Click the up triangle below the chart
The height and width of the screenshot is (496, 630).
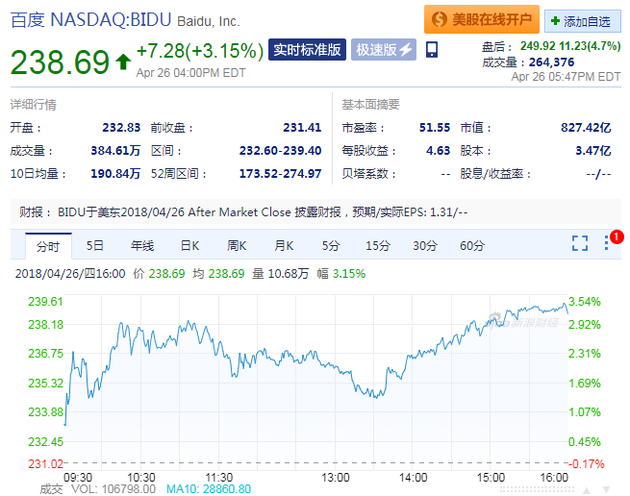[587, 490]
